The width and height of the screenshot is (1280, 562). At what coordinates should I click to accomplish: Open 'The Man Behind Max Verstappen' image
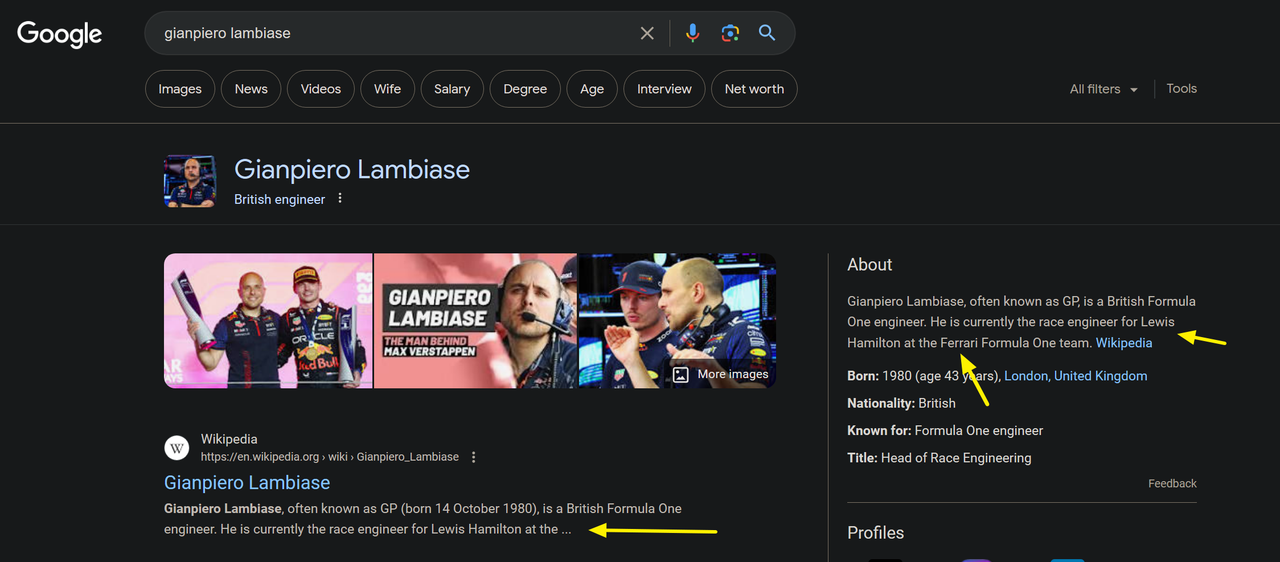pos(475,320)
